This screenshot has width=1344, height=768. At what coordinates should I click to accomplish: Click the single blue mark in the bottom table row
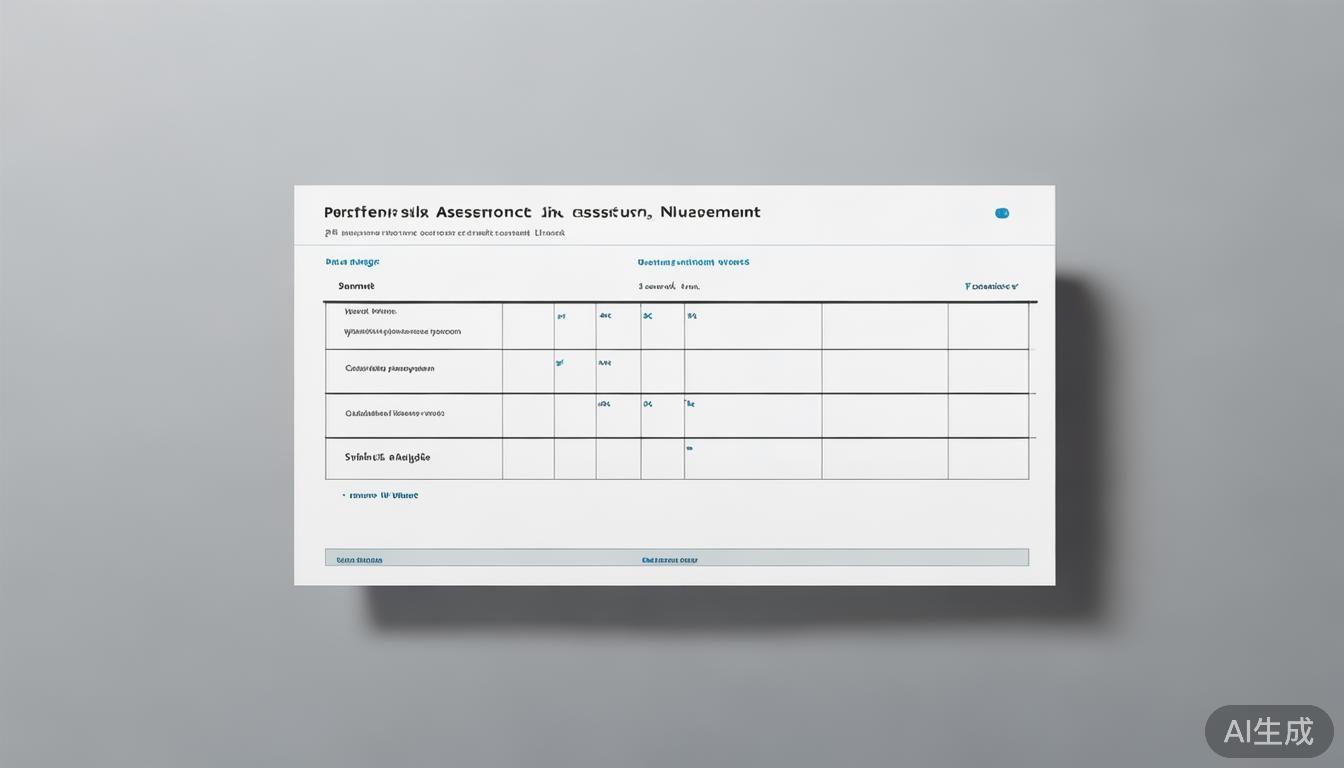(689, 448)
